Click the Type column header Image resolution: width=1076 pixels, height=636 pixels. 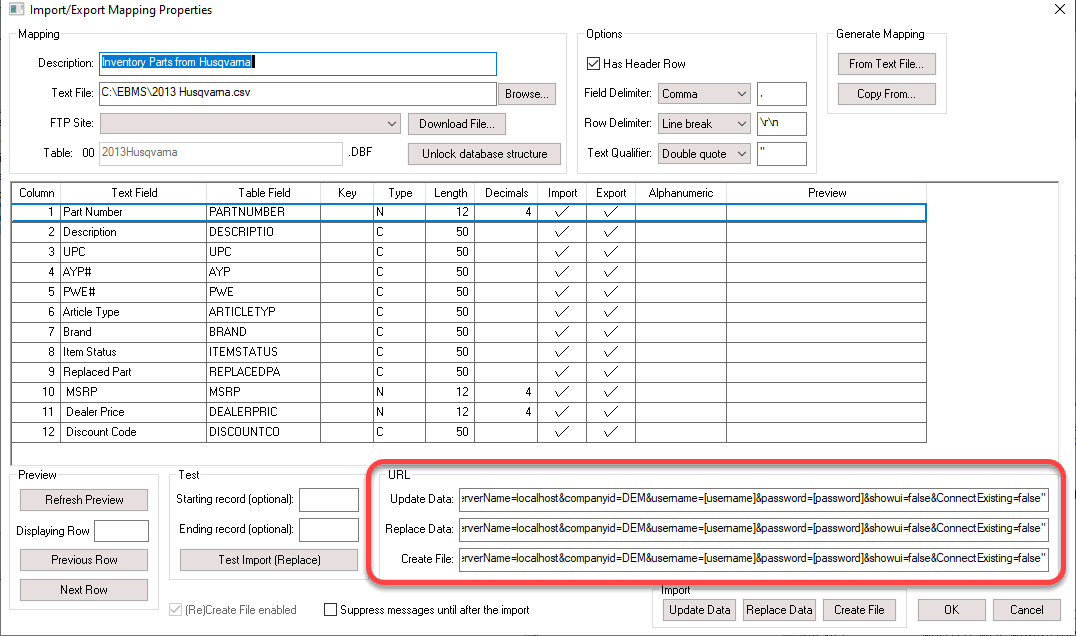coord(400,193)
